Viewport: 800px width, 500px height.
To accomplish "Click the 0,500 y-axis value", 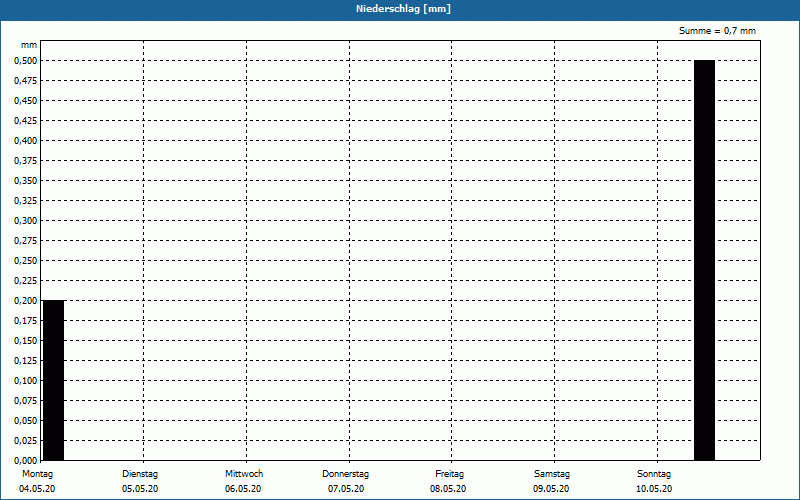I will (26, 61).
